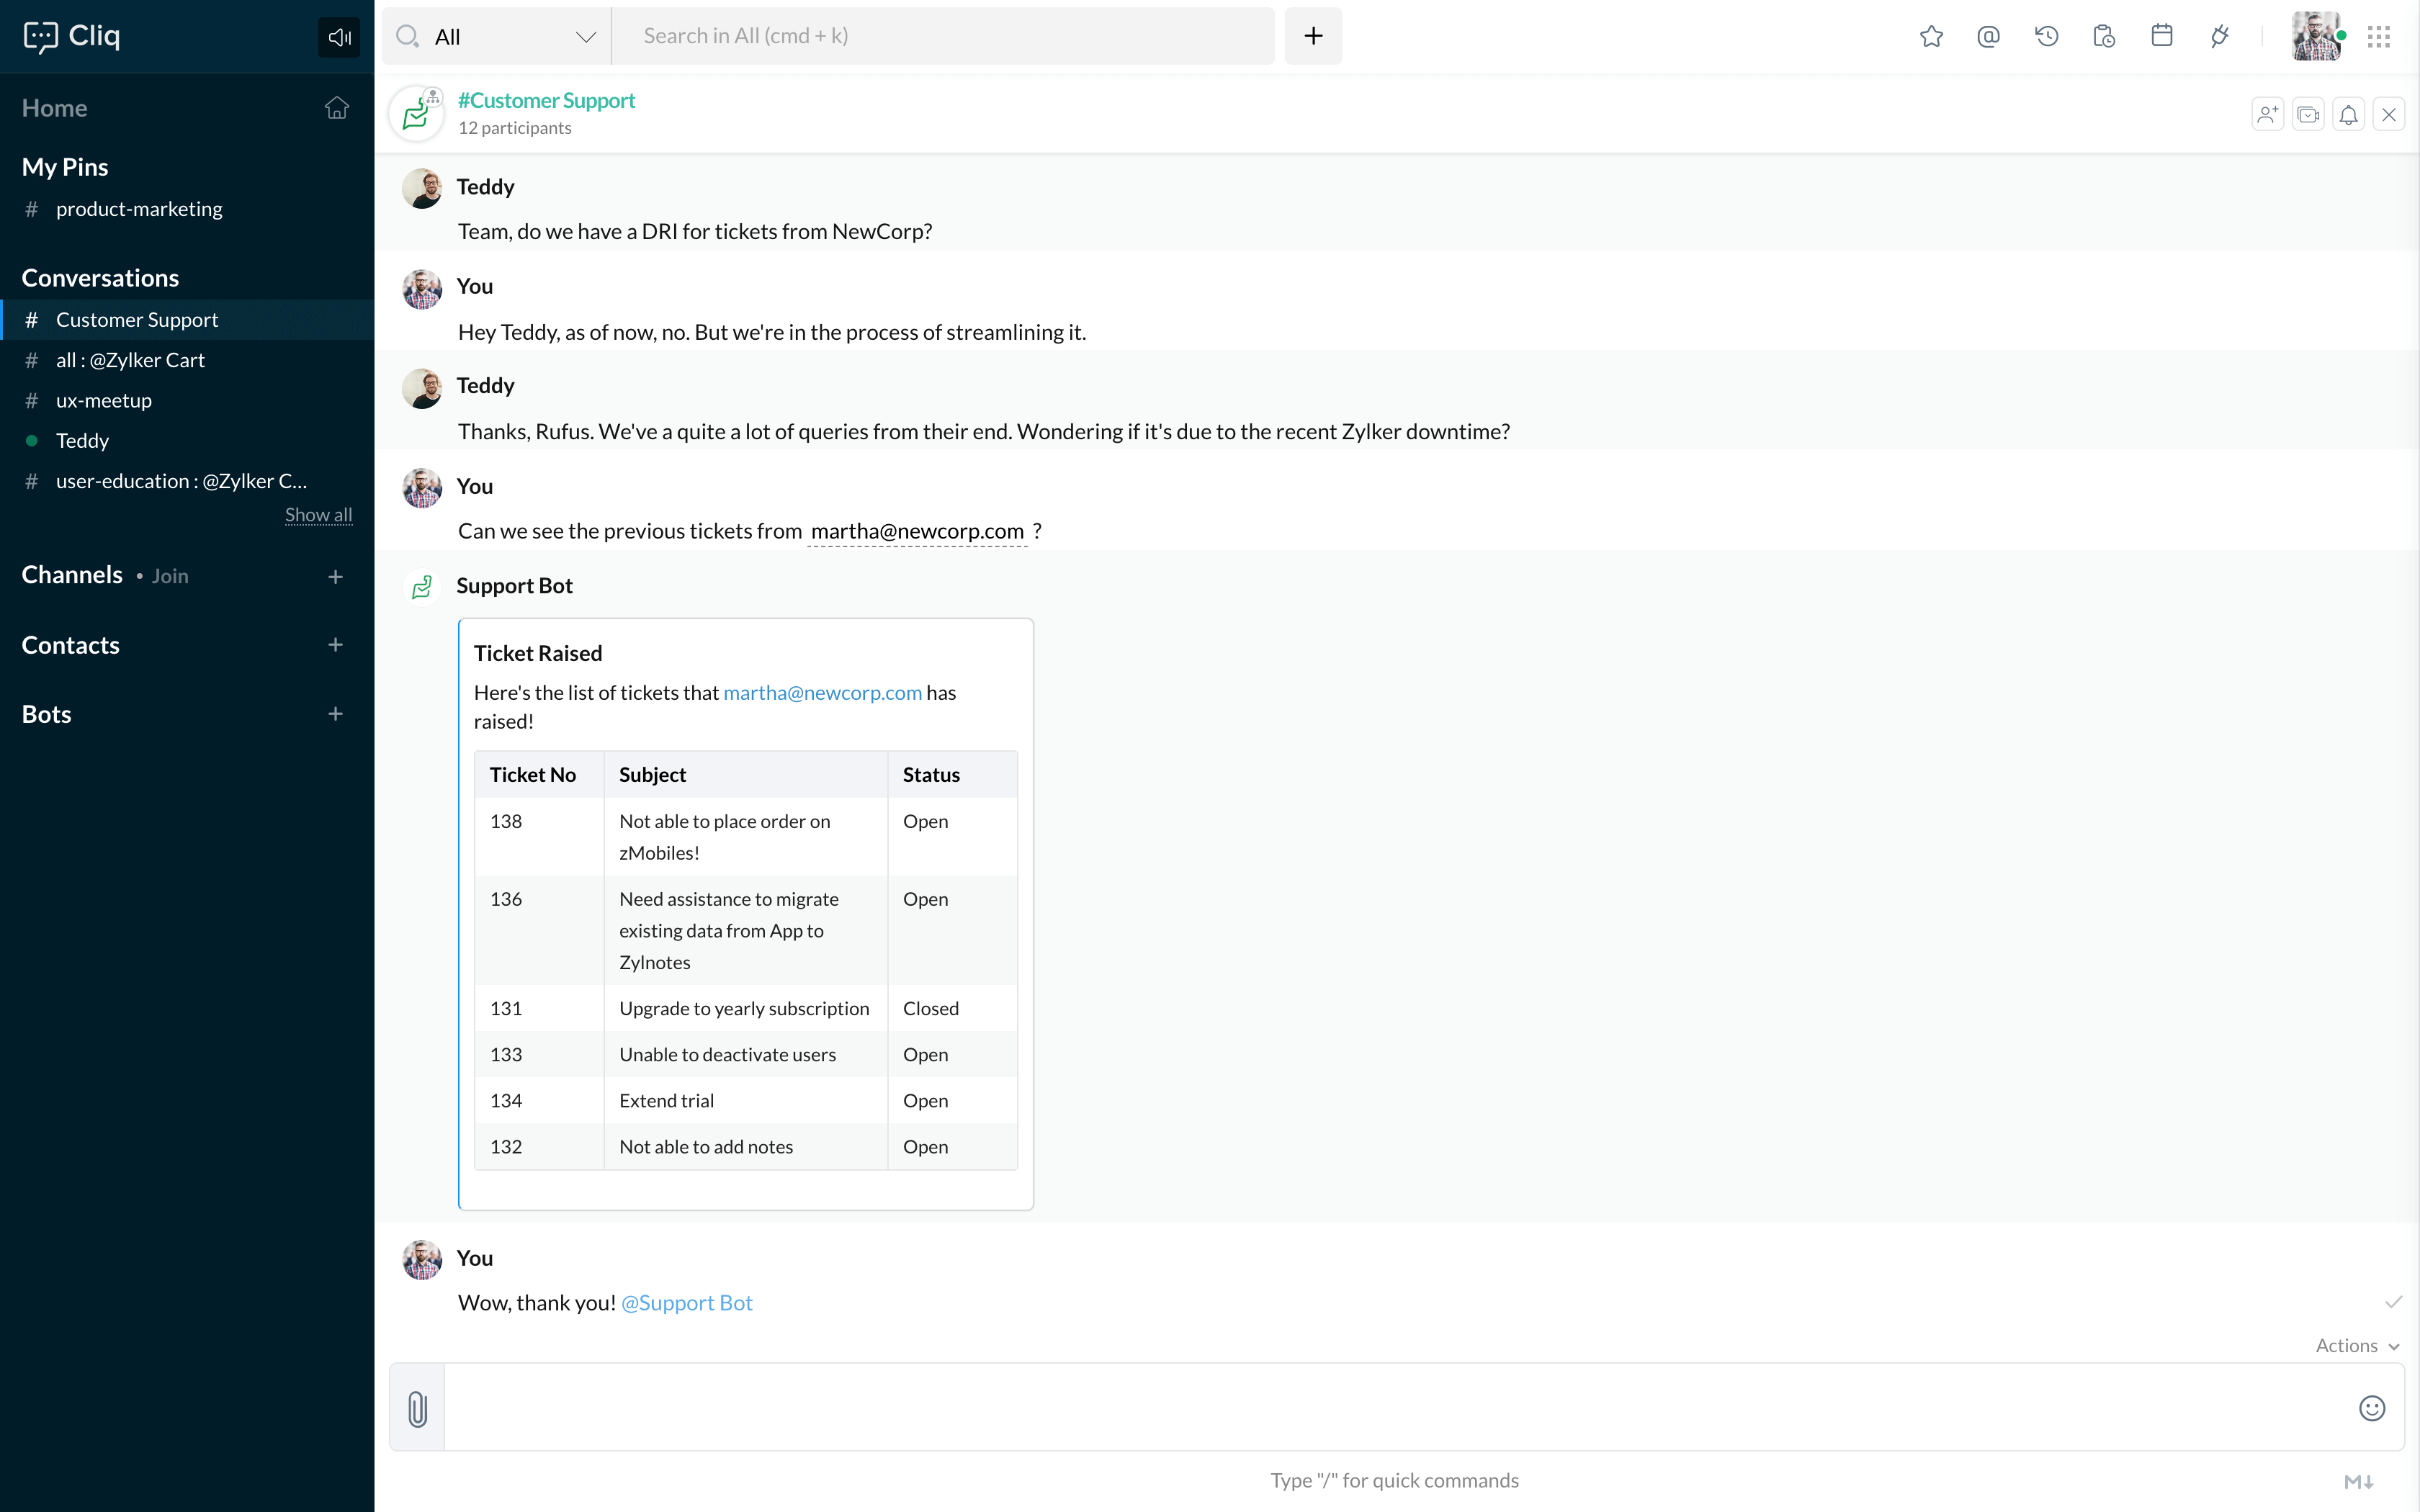This screenshot has width=2420, height=1512.
Task: Toggle the speaker mute button near Cliq logo
Action: [339, 37]
